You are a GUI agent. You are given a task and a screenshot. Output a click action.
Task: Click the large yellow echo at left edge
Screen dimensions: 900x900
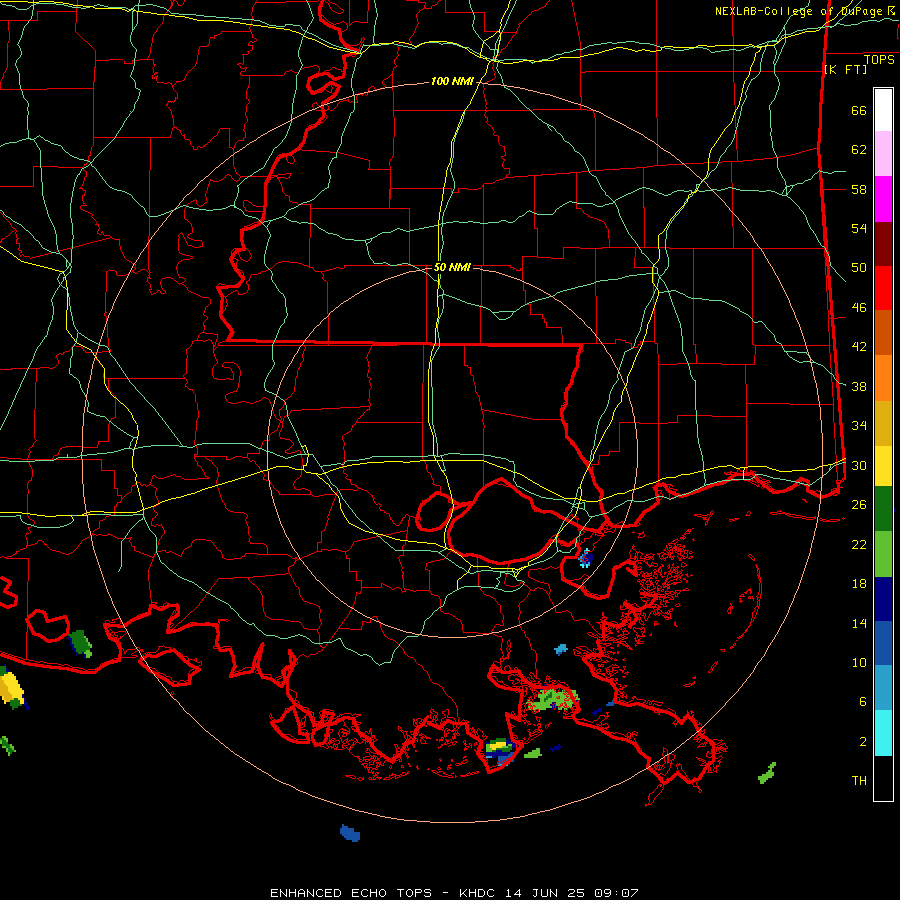point(11,690)
